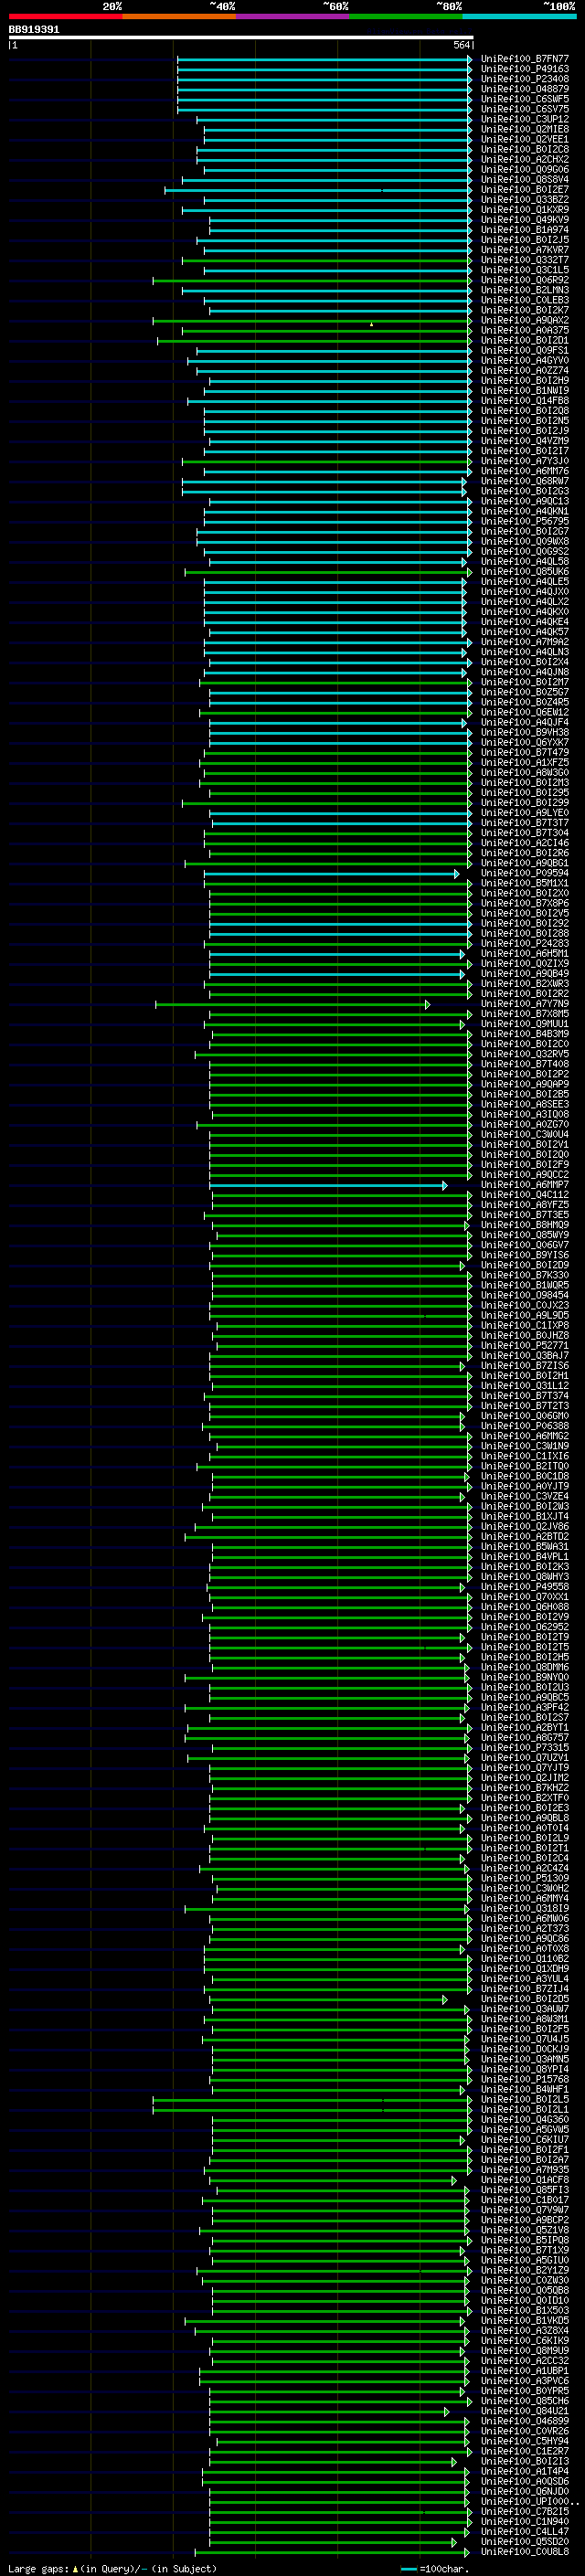The image size is (585, 2576).
Task: Select label UniRef100_Q332T7
Action: coord(525,260)
